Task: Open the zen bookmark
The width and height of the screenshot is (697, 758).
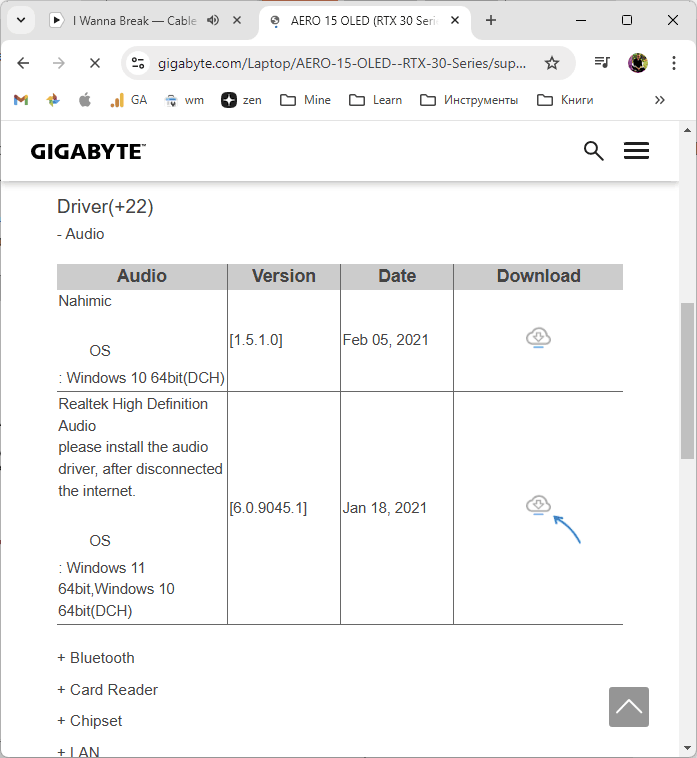Action: (x=241, y=100)
